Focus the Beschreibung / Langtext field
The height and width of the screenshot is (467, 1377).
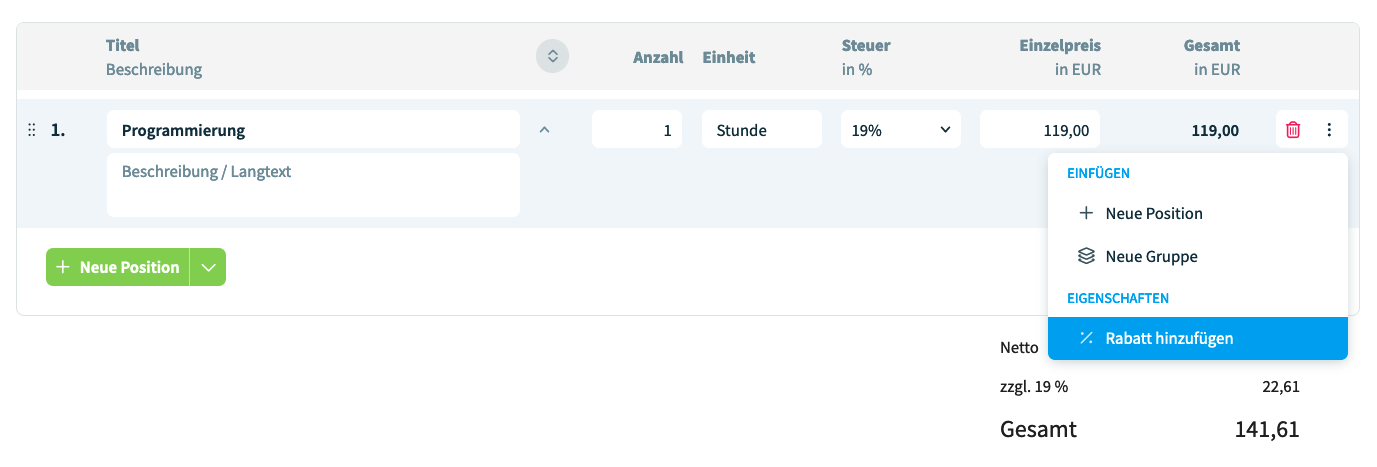pos(313,185)
